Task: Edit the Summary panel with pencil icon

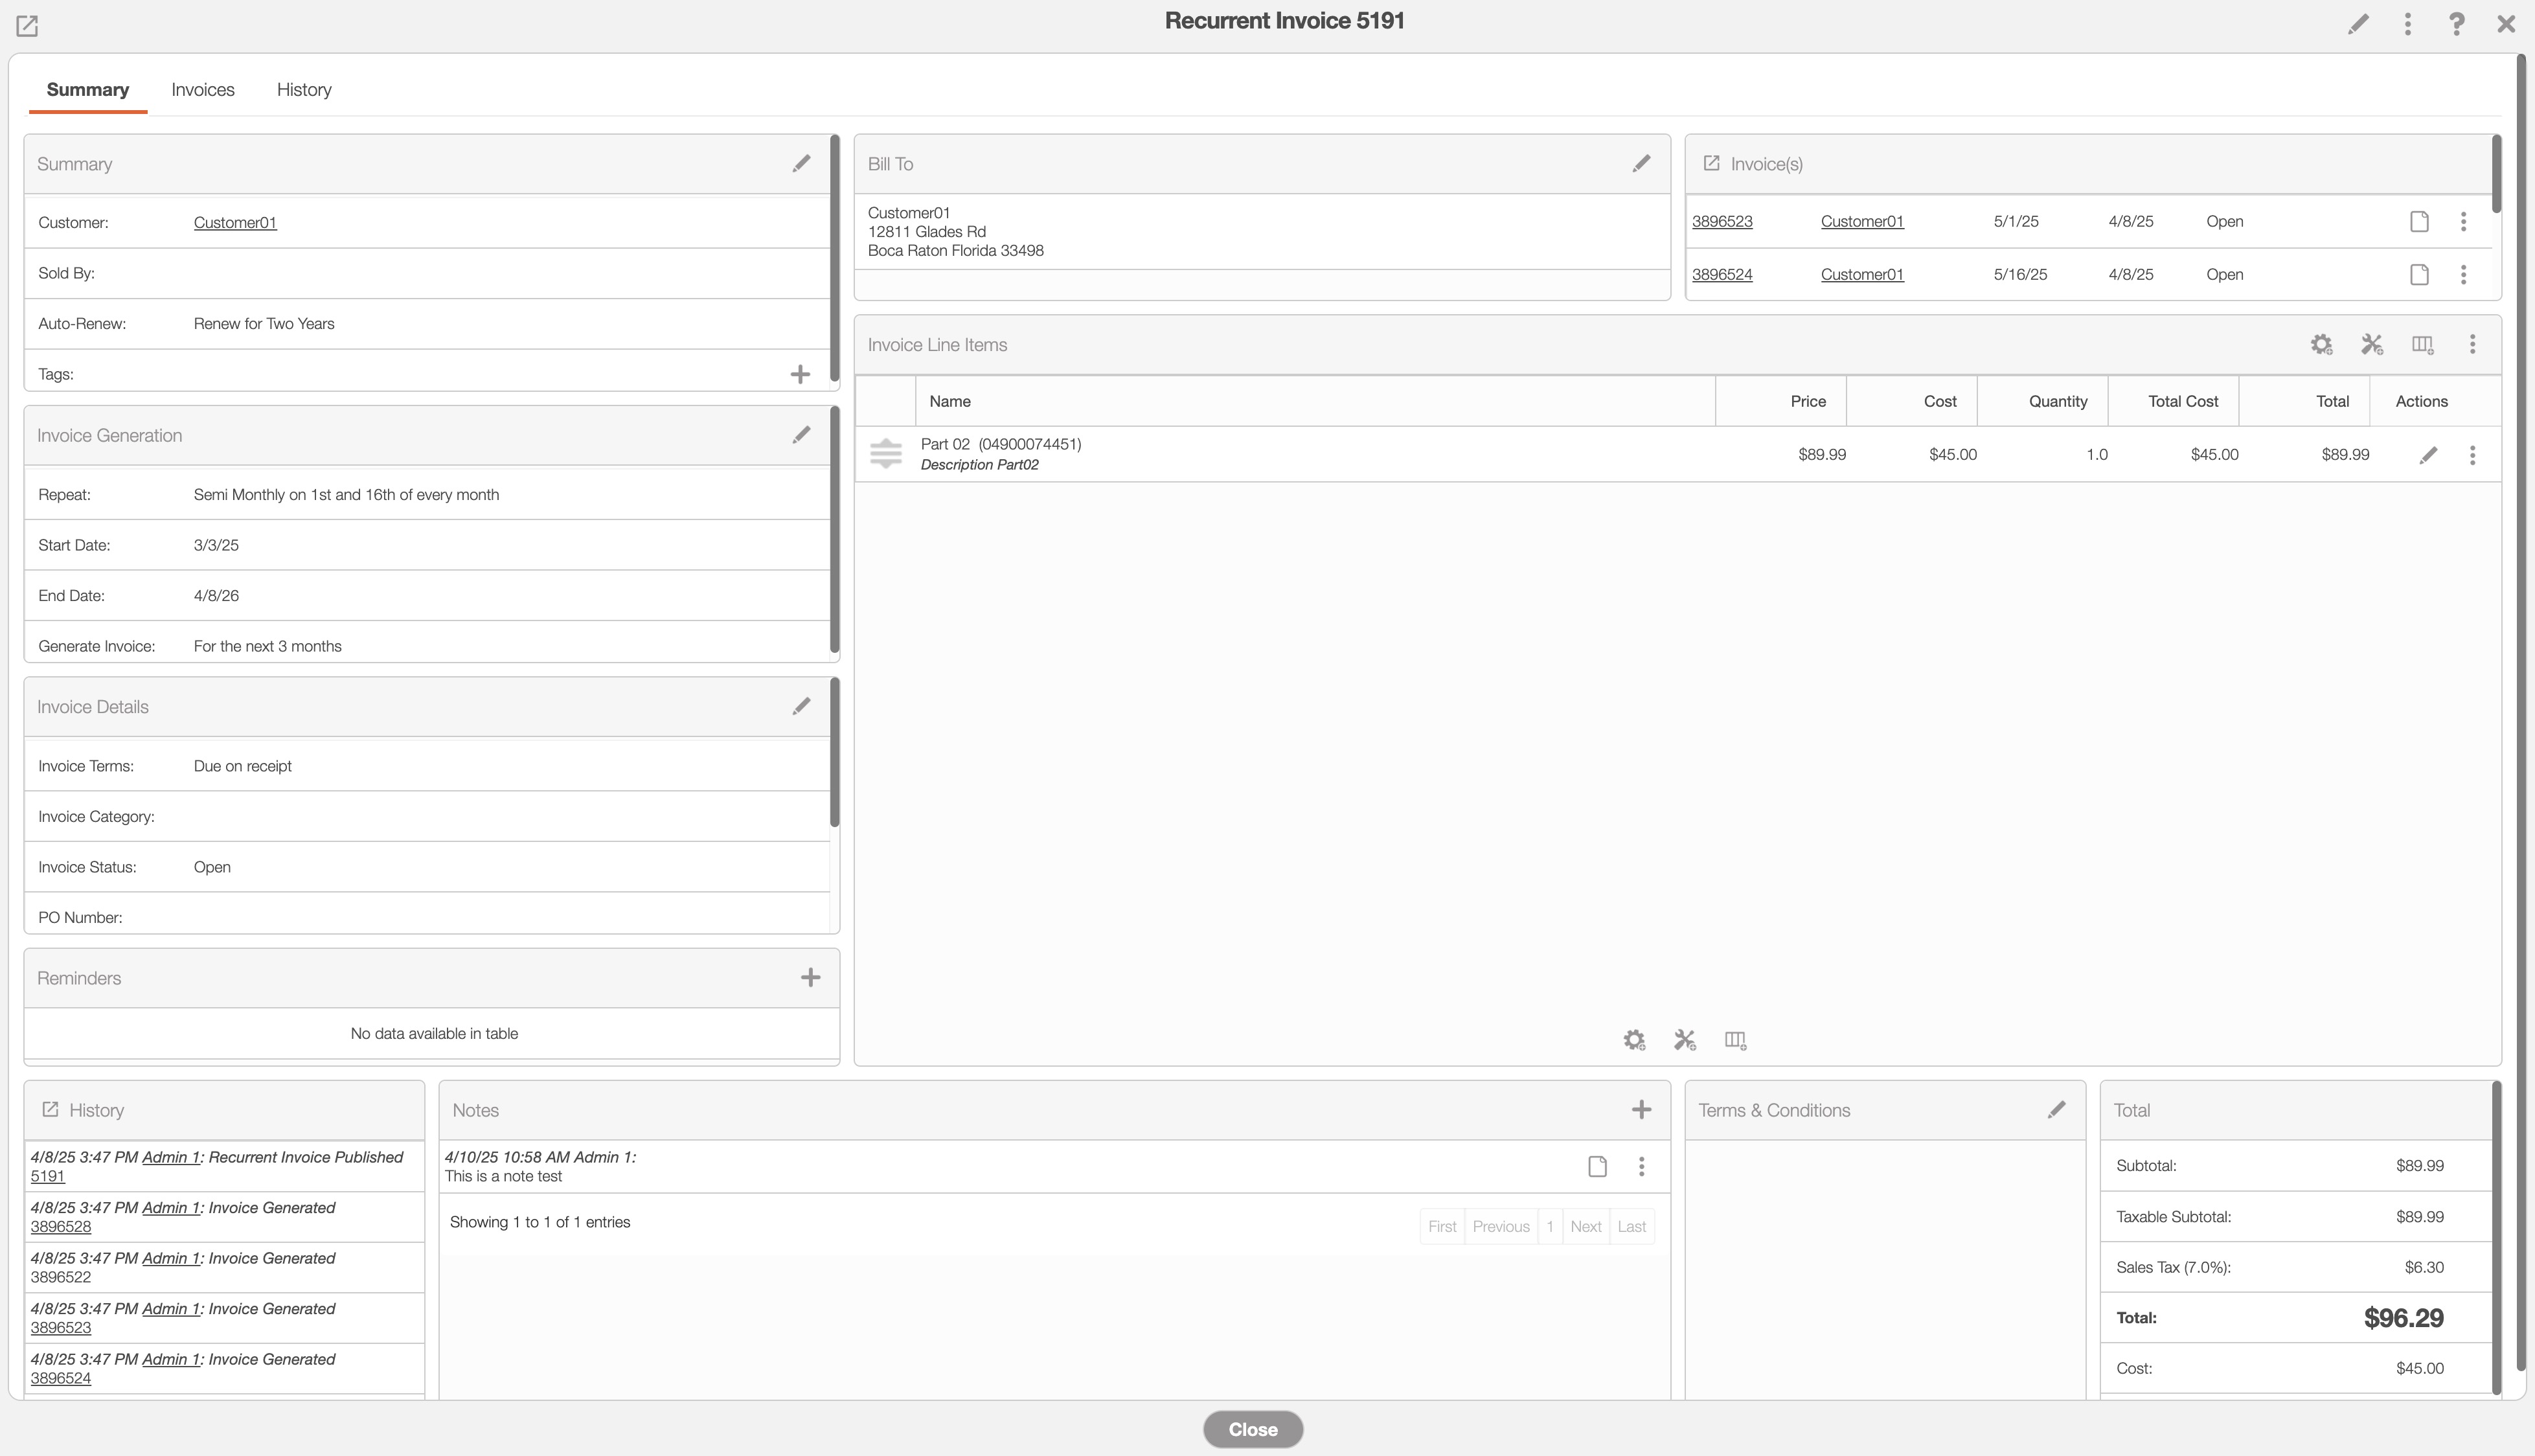Action: coord(801,164)
